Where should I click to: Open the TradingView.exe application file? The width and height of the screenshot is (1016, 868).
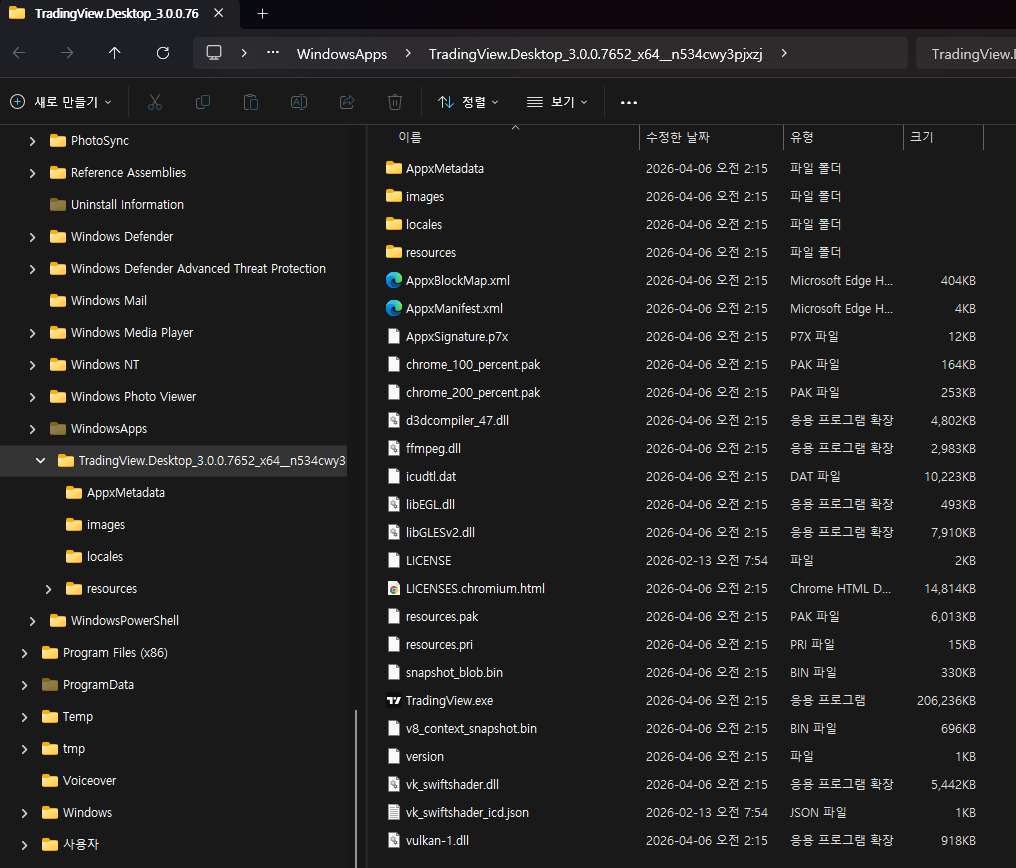[x=449, y=701]
